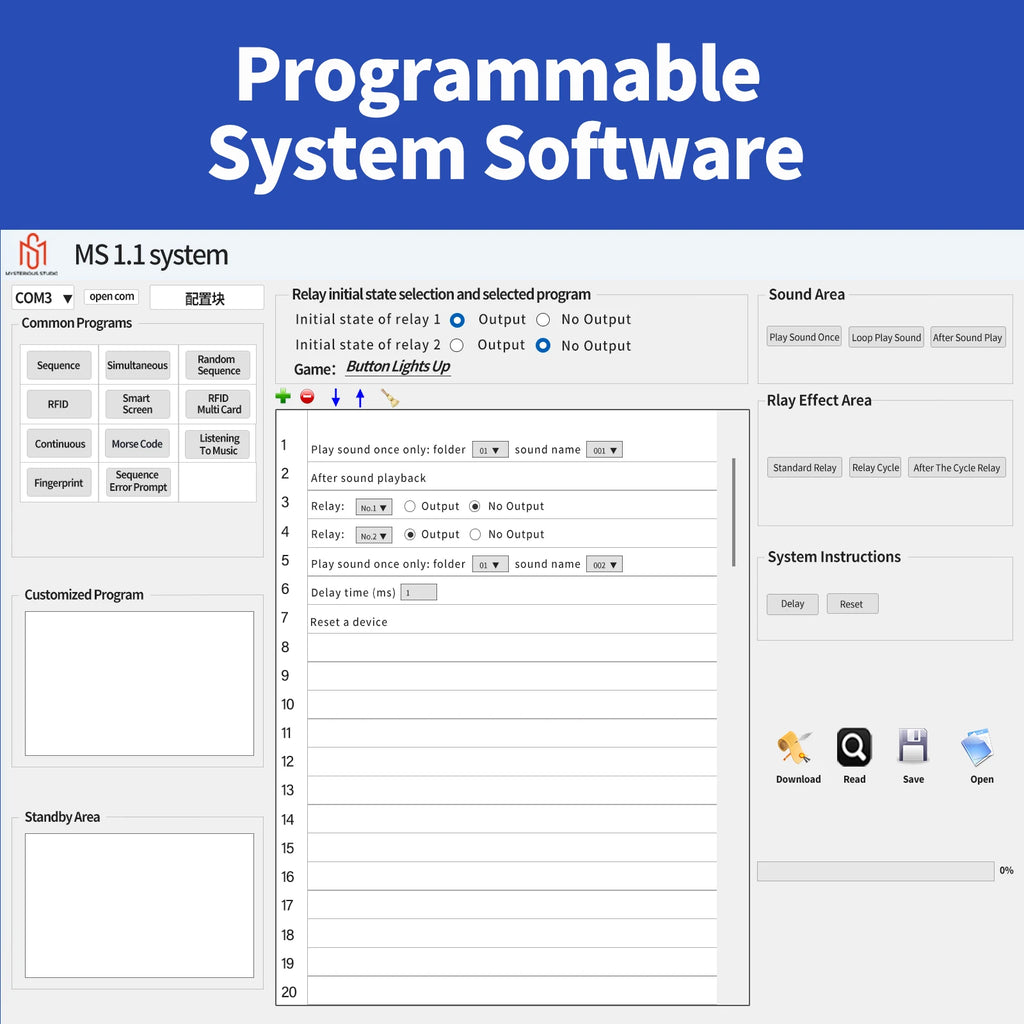Click the Delay time (ms) input field
Viewport: 1024px width, 1024px height.
tap(419, 592)
